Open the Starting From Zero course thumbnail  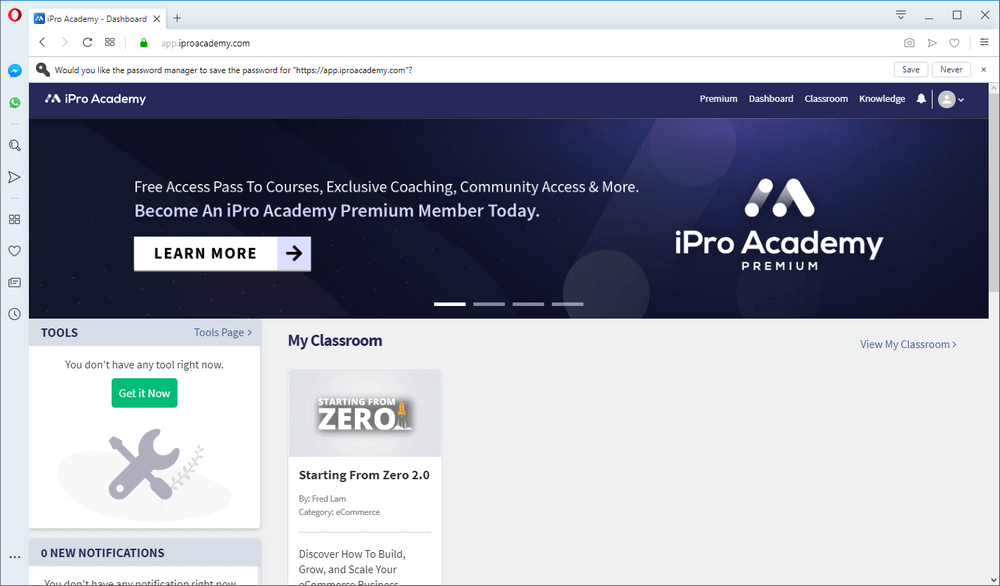tap(365, 414)
